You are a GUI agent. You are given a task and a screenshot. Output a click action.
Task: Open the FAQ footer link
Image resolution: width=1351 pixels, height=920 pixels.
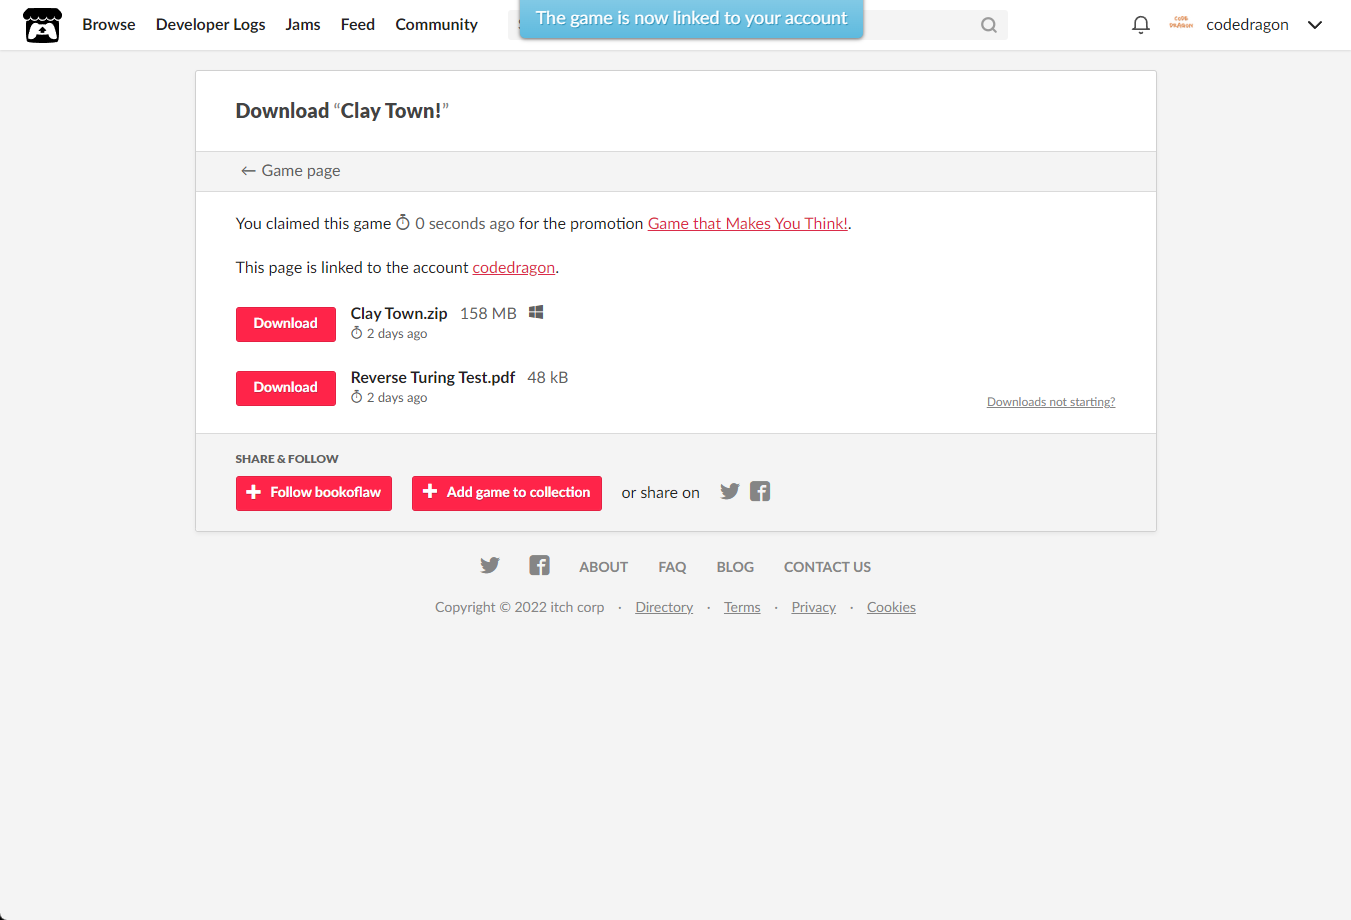(672, 567)
